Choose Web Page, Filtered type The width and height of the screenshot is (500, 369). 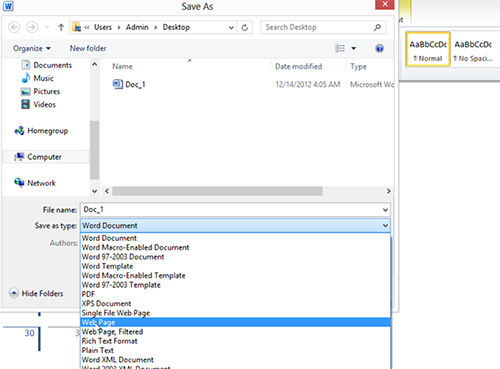pos(236,332)
